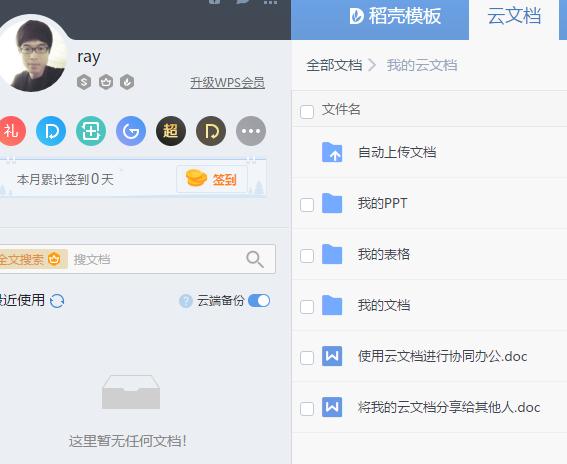Open the 我的PPT folder name

coord(382,203)
